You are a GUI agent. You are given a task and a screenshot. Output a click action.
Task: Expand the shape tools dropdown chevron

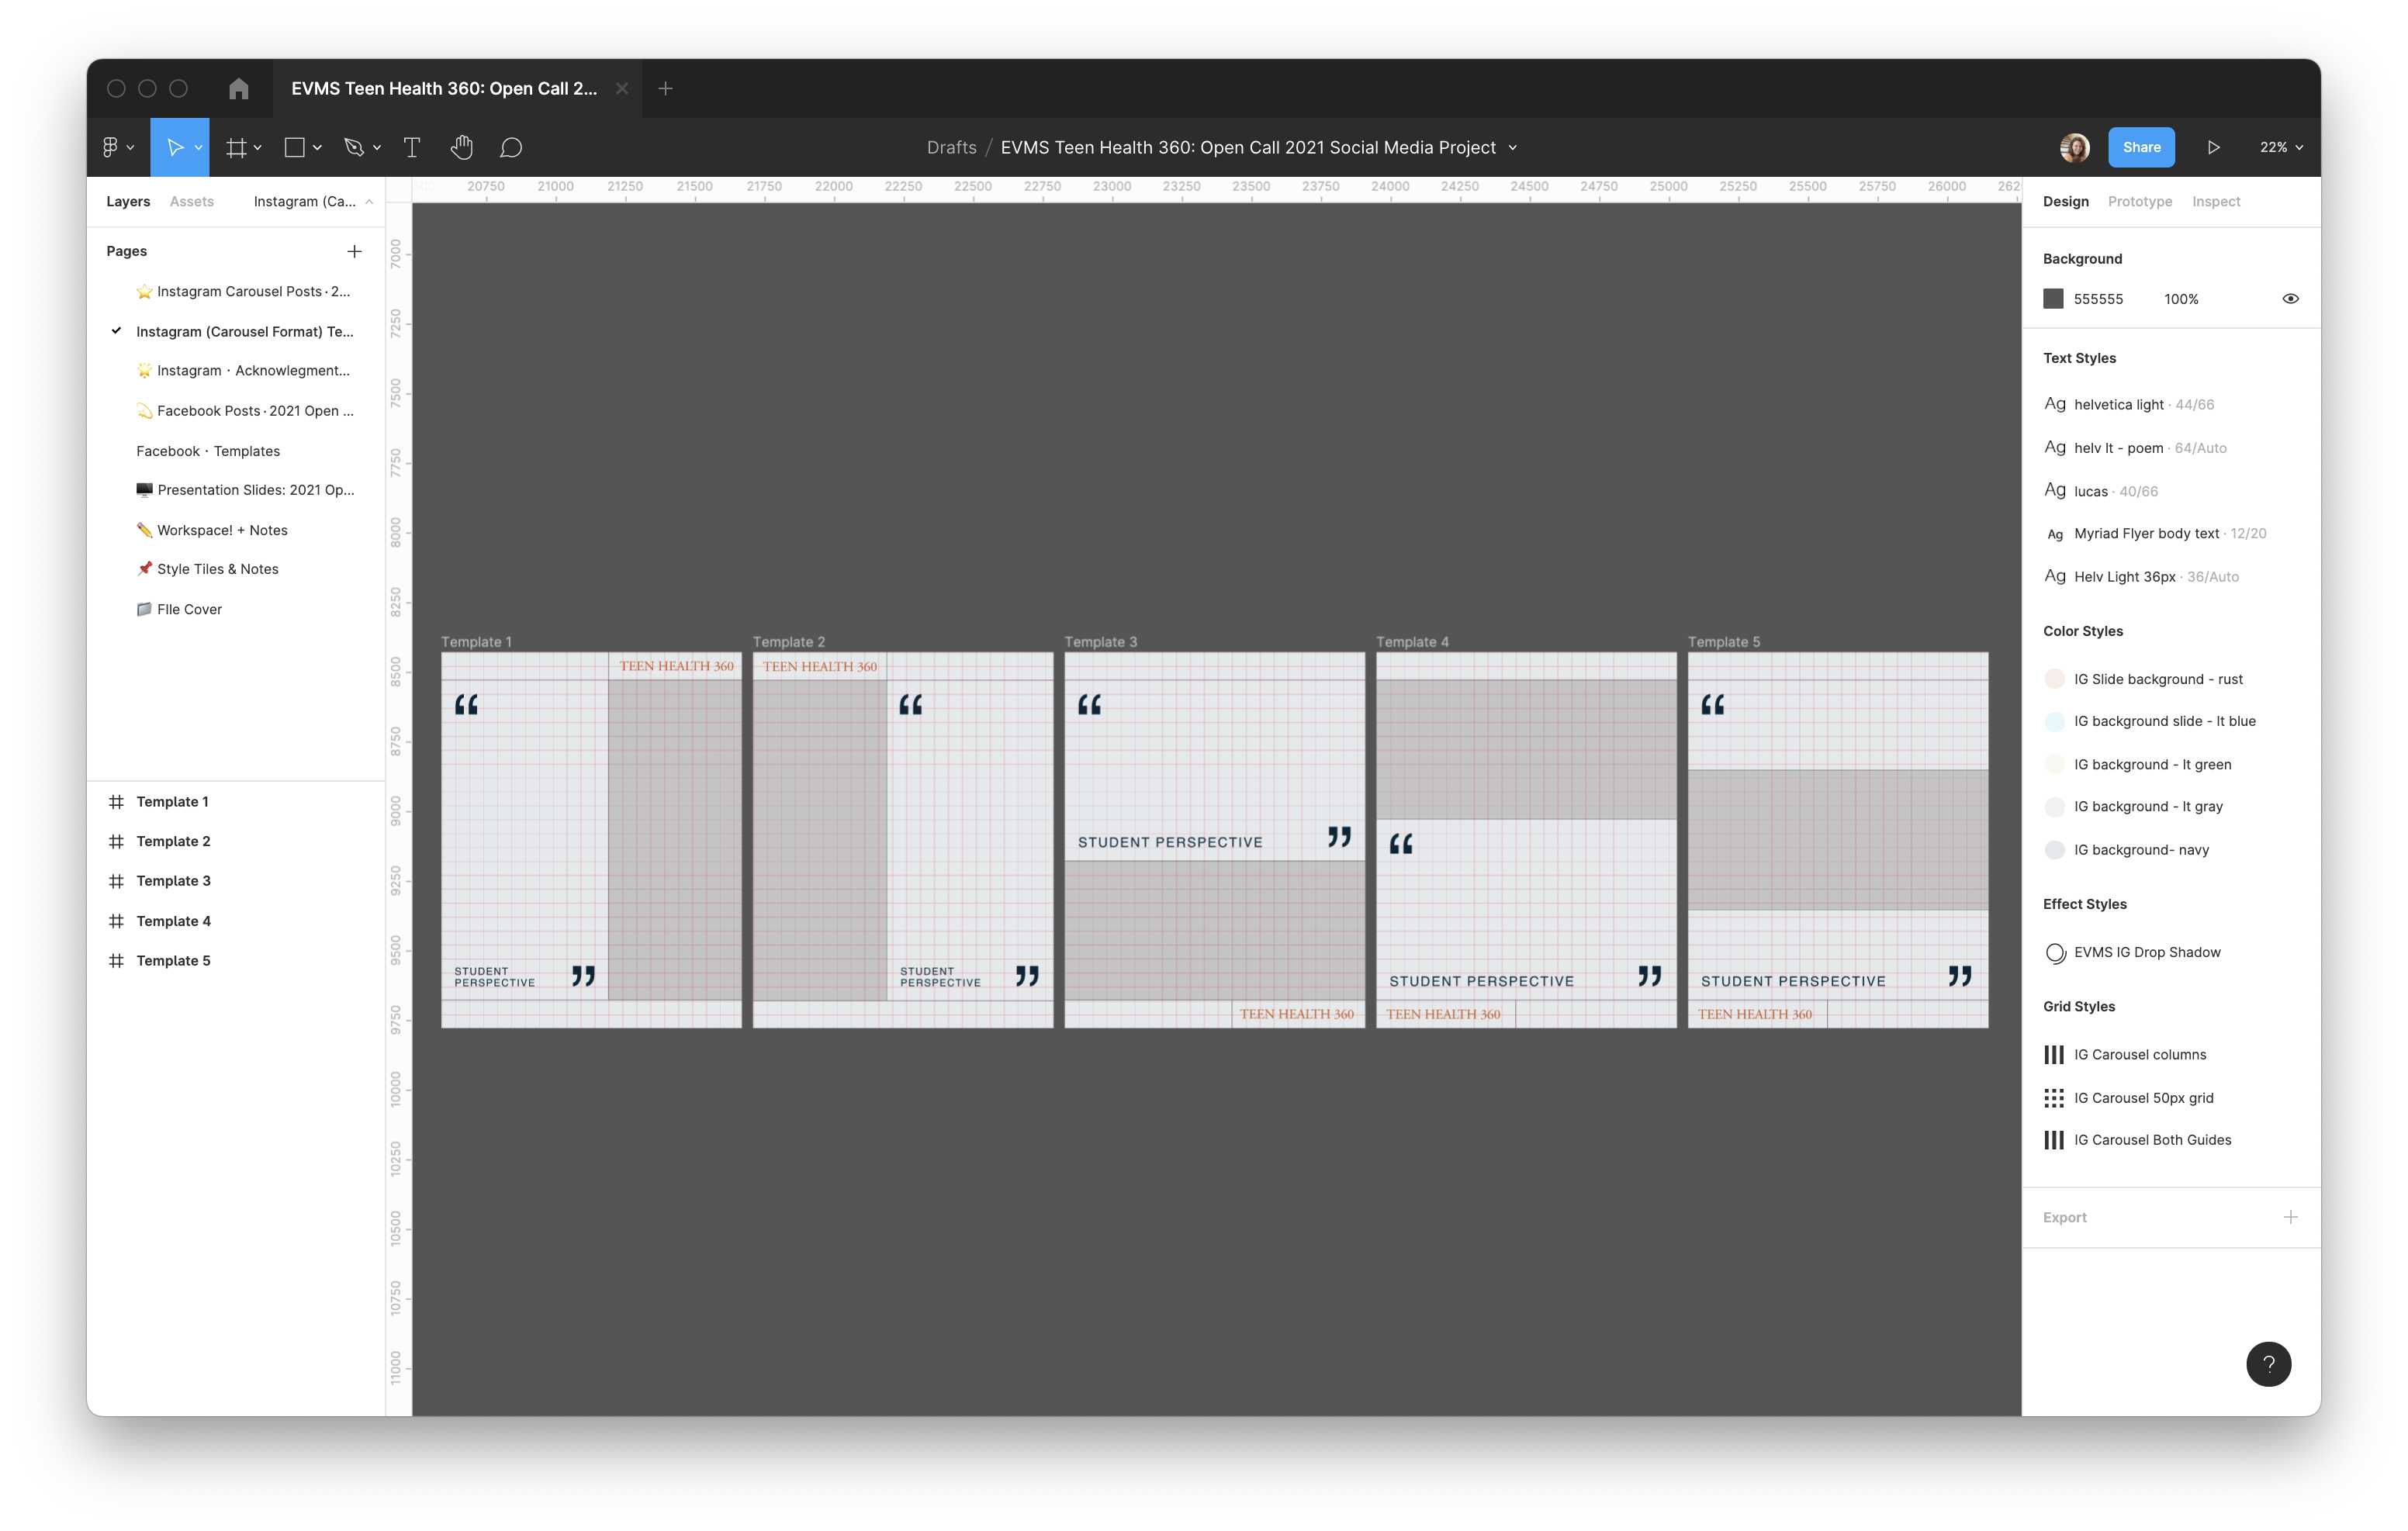(x=317, y=148)
